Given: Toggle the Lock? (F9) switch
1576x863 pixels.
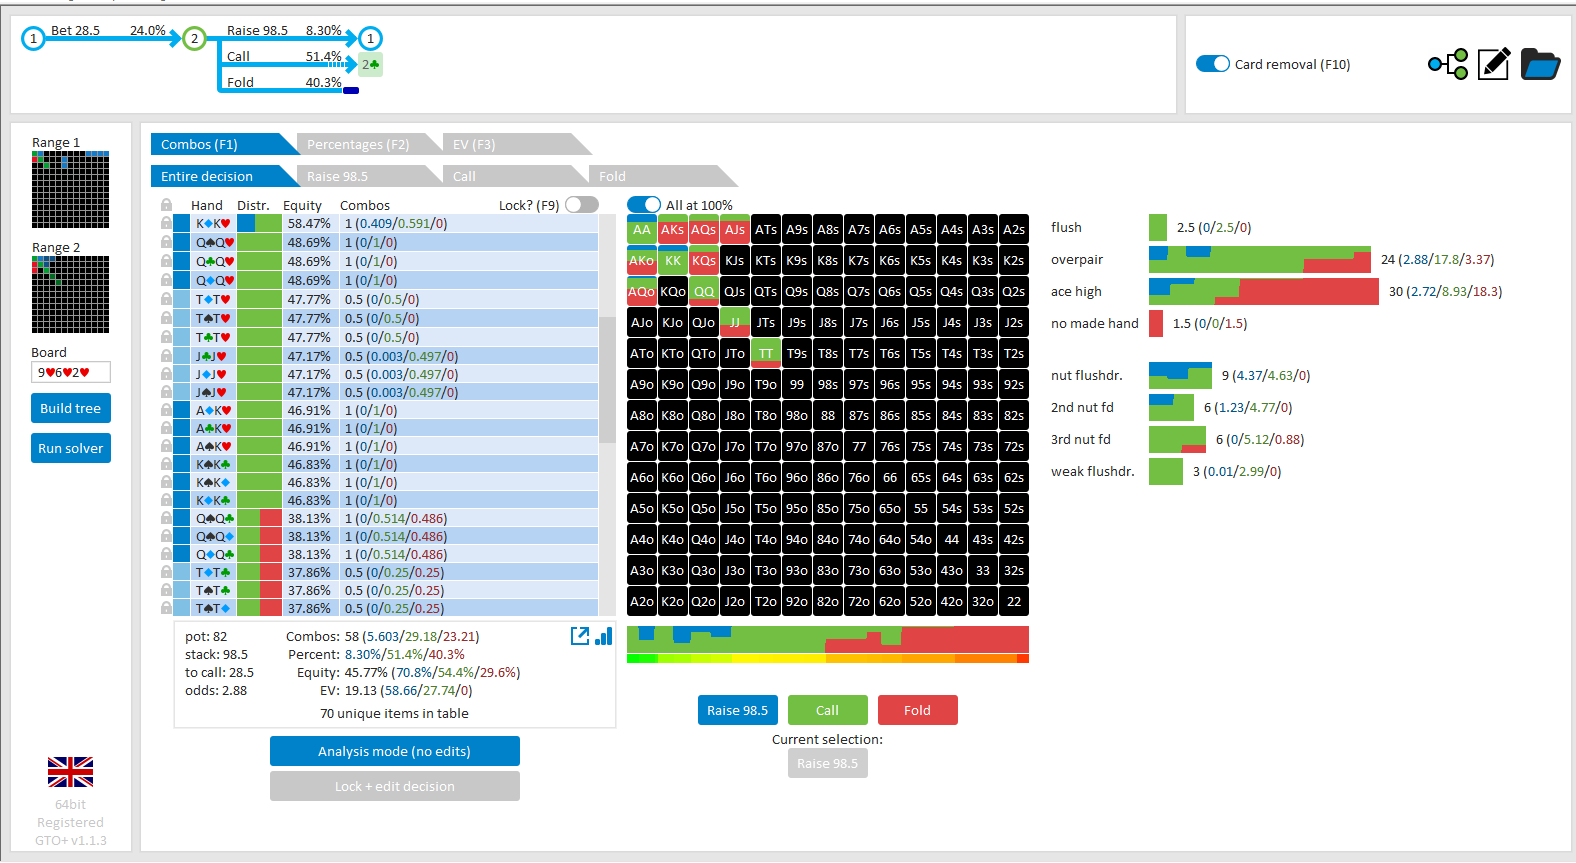Looking at the screenshot, I should click(x=582, y=205).
